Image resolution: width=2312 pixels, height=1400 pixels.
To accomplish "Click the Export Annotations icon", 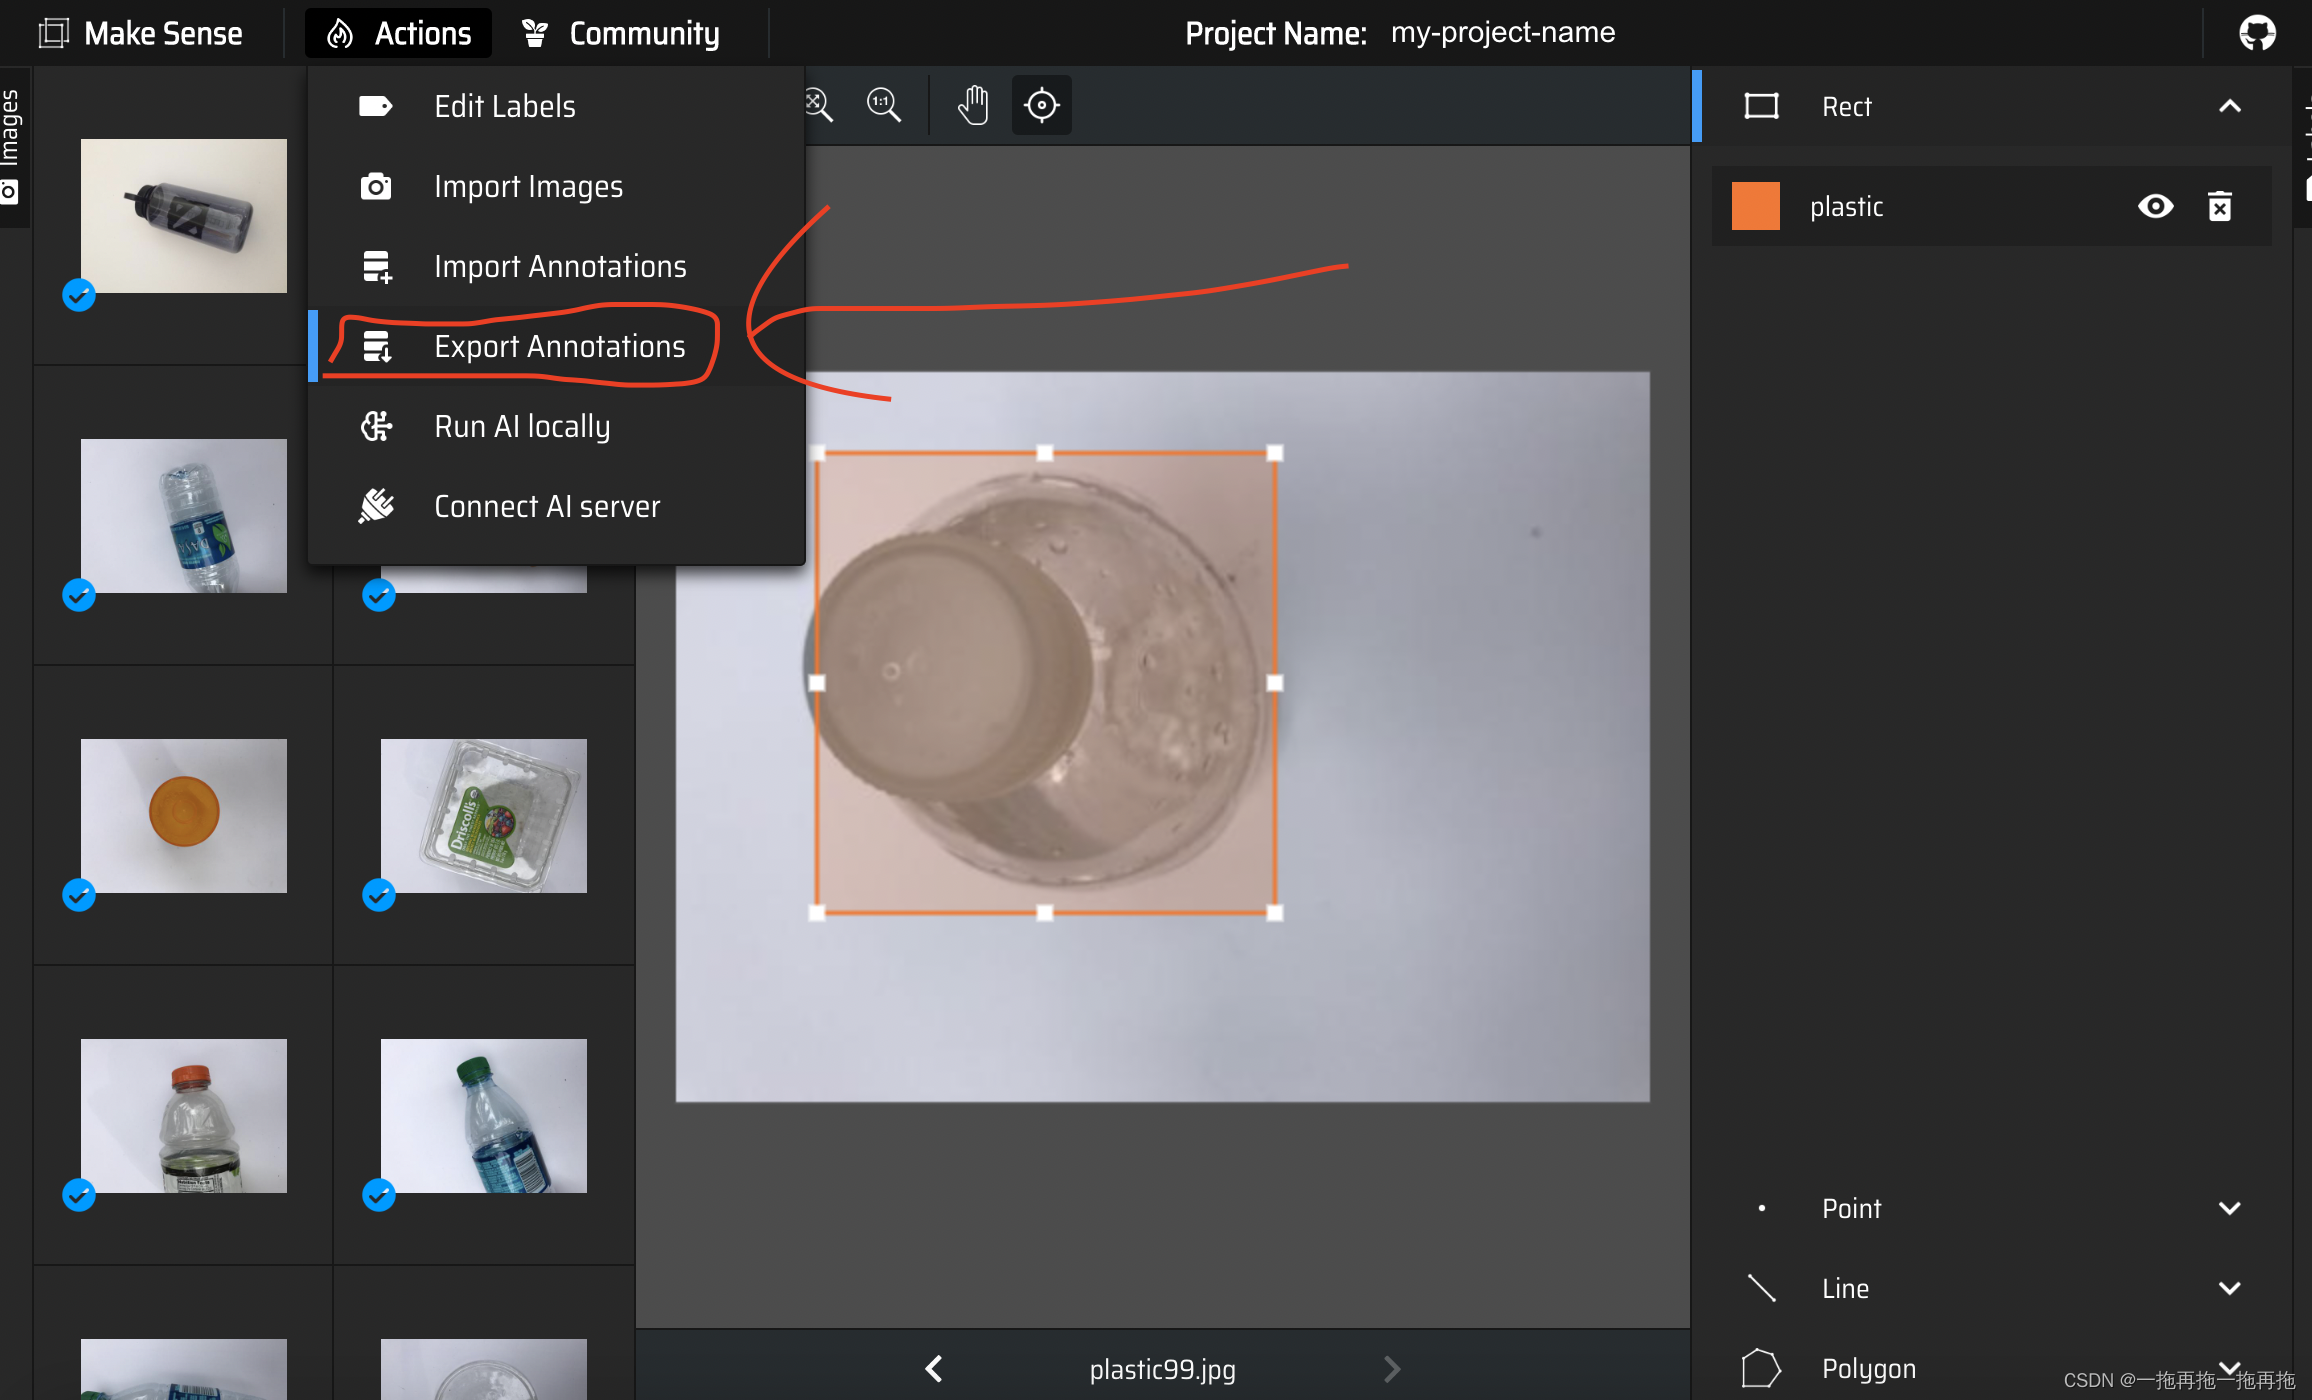I will tap(376, 346).
